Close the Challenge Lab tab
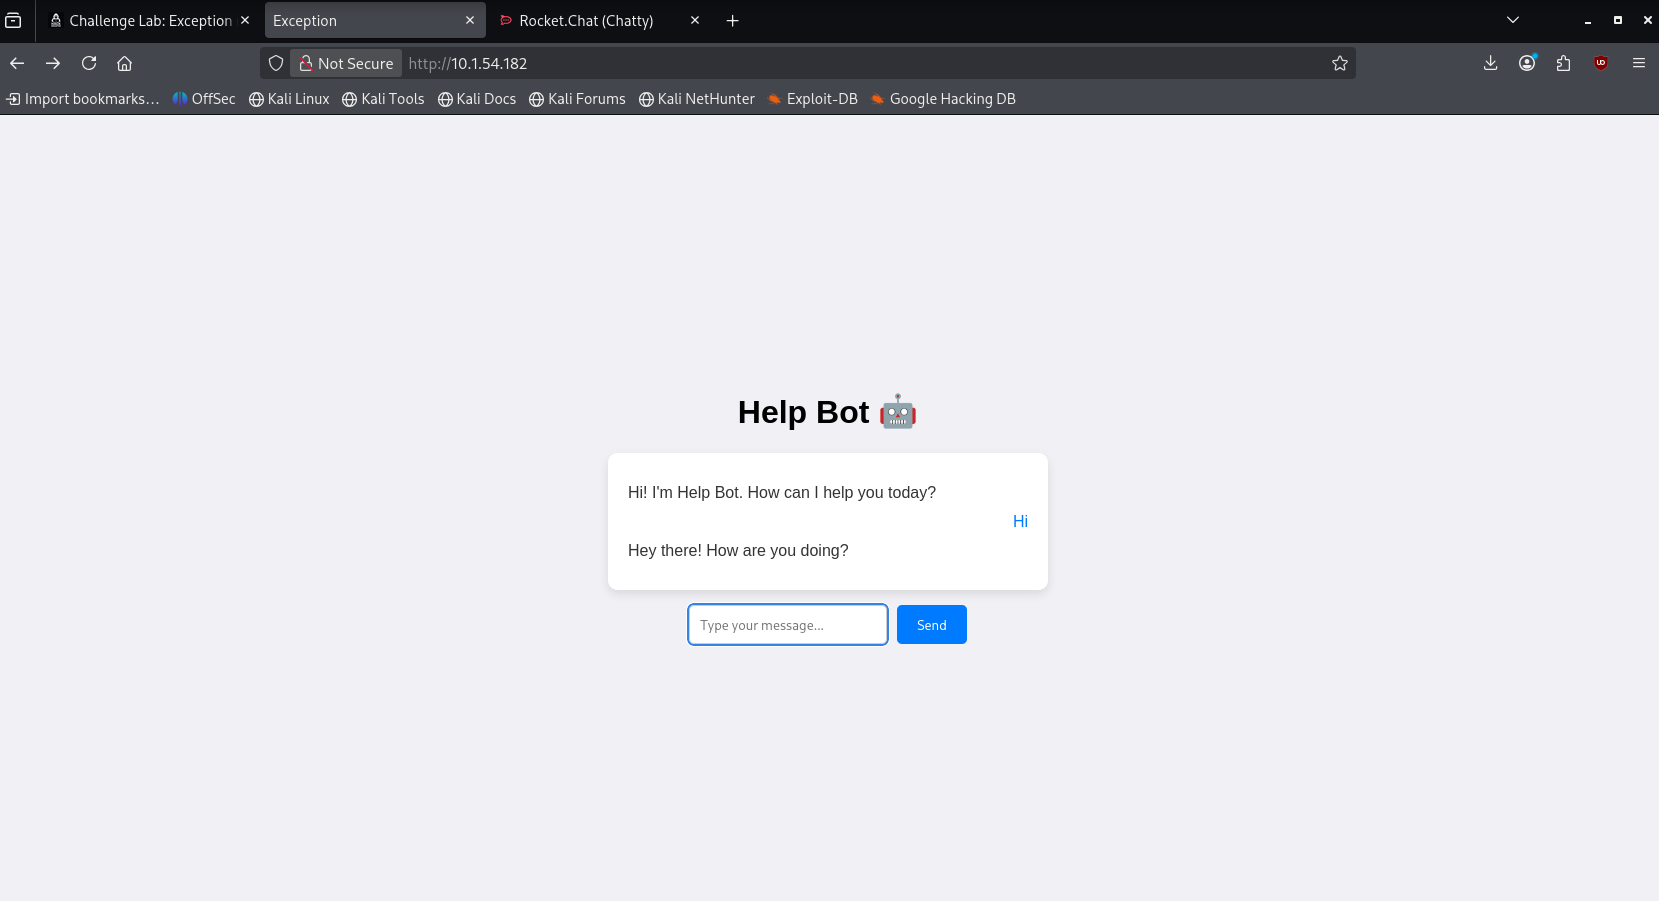This screenshot has width=1659, height=901. [245, 20]
